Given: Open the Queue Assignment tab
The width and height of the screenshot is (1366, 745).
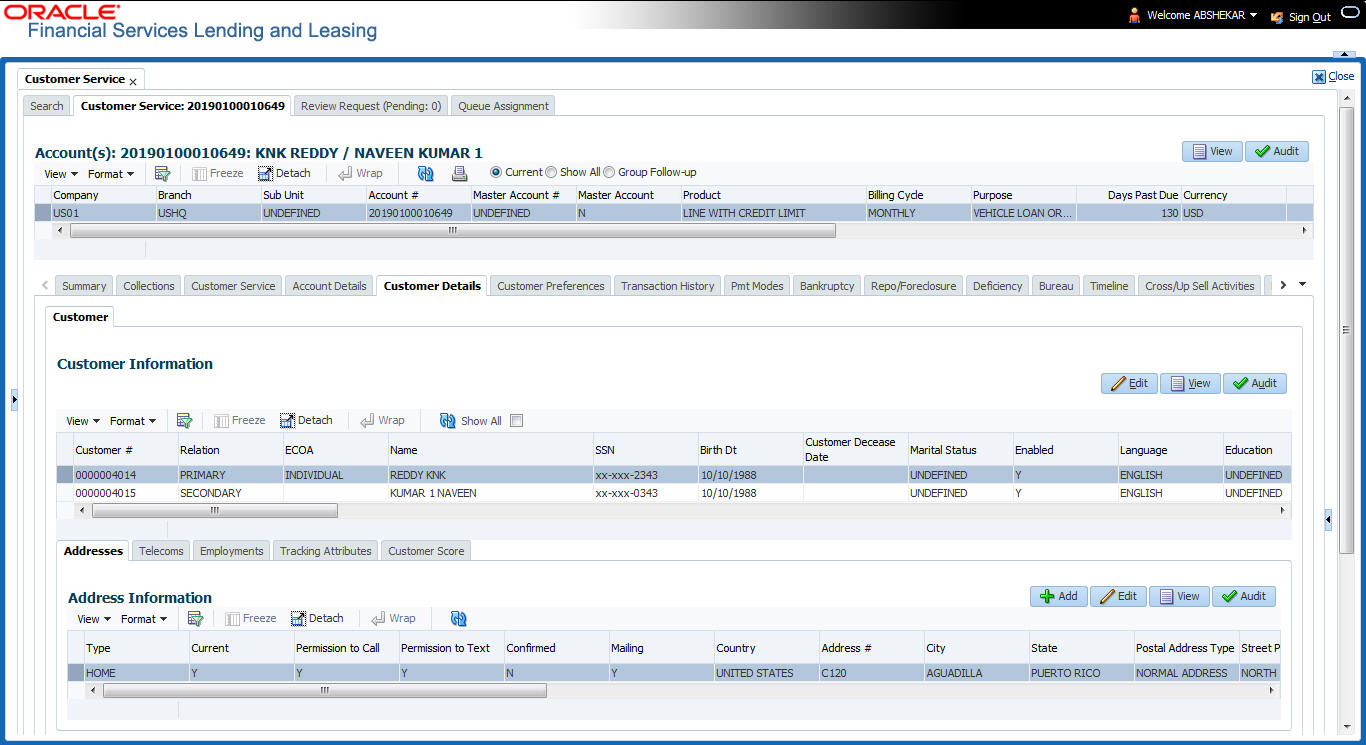Looking at the screenshot, I should pyautogui.click(x=504, y=106).
